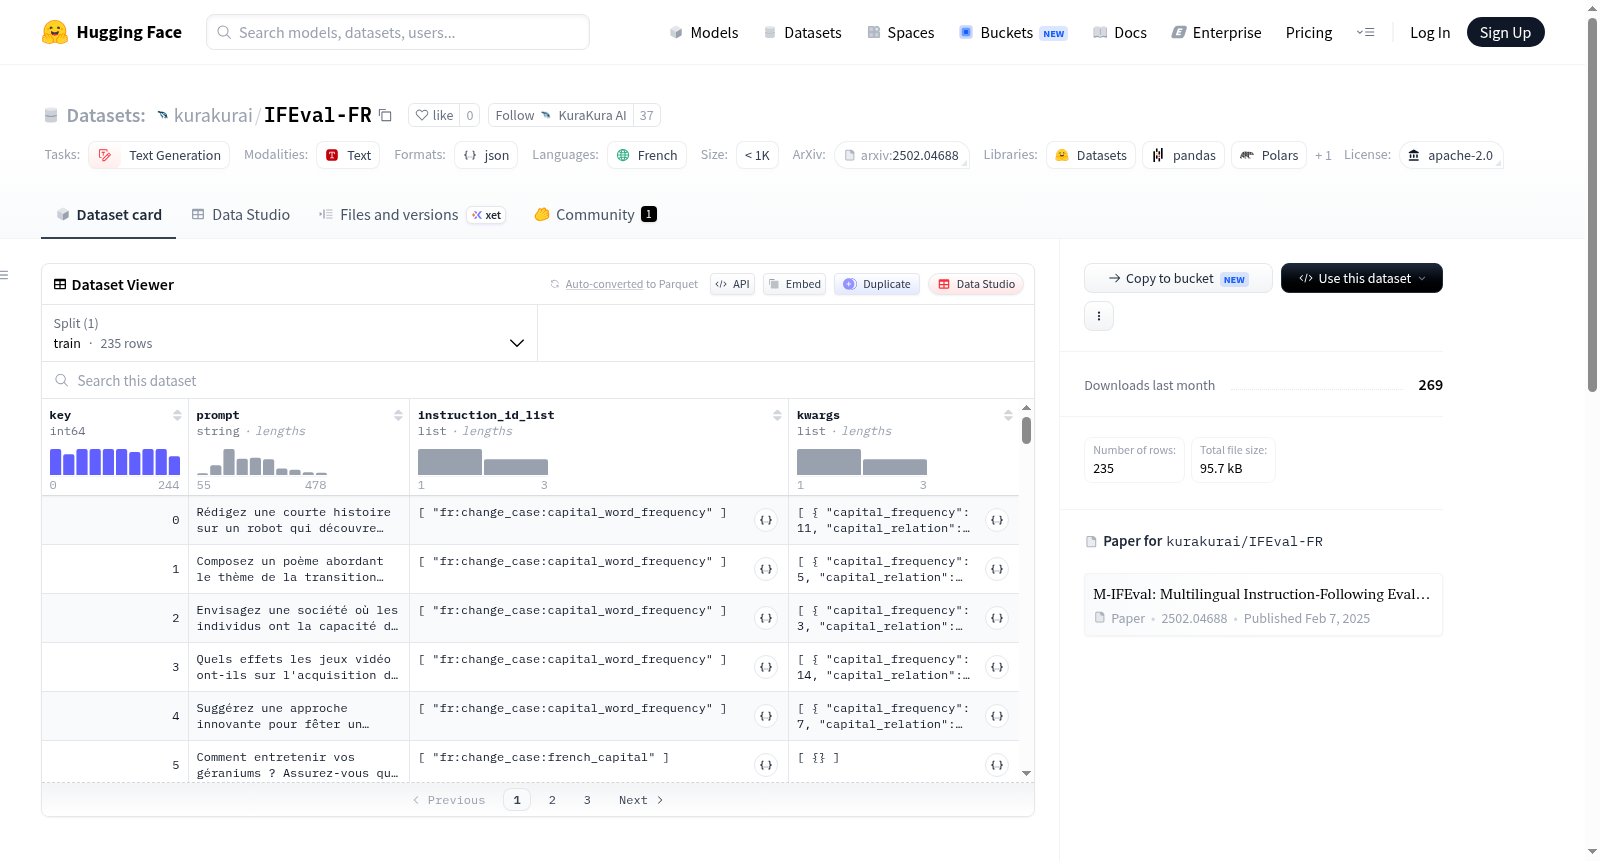Expand JSON for row 5 instruction_id_list cell
1600x861 pixels.
(766, 765)
